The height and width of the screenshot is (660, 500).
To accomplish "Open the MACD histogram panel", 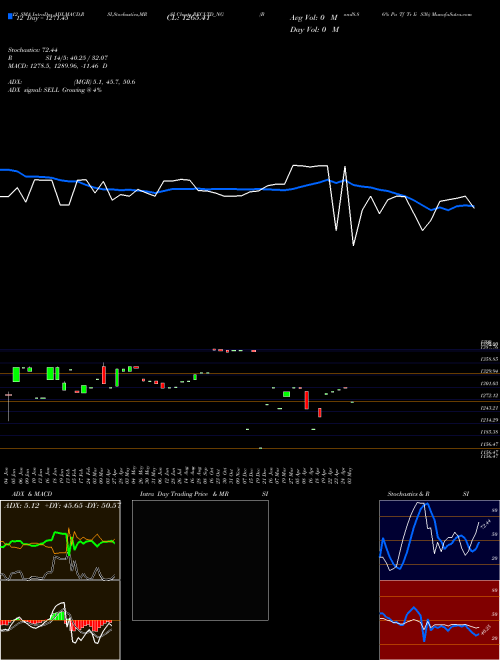I will click(x=60, y=620).
